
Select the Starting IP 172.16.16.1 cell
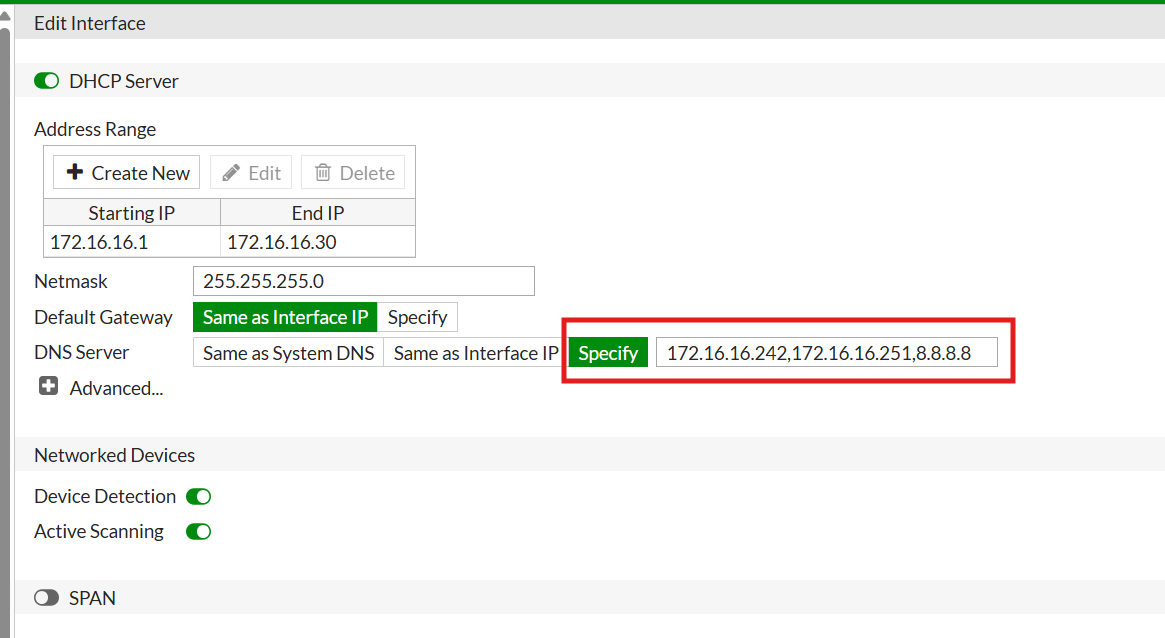(132, 242)
